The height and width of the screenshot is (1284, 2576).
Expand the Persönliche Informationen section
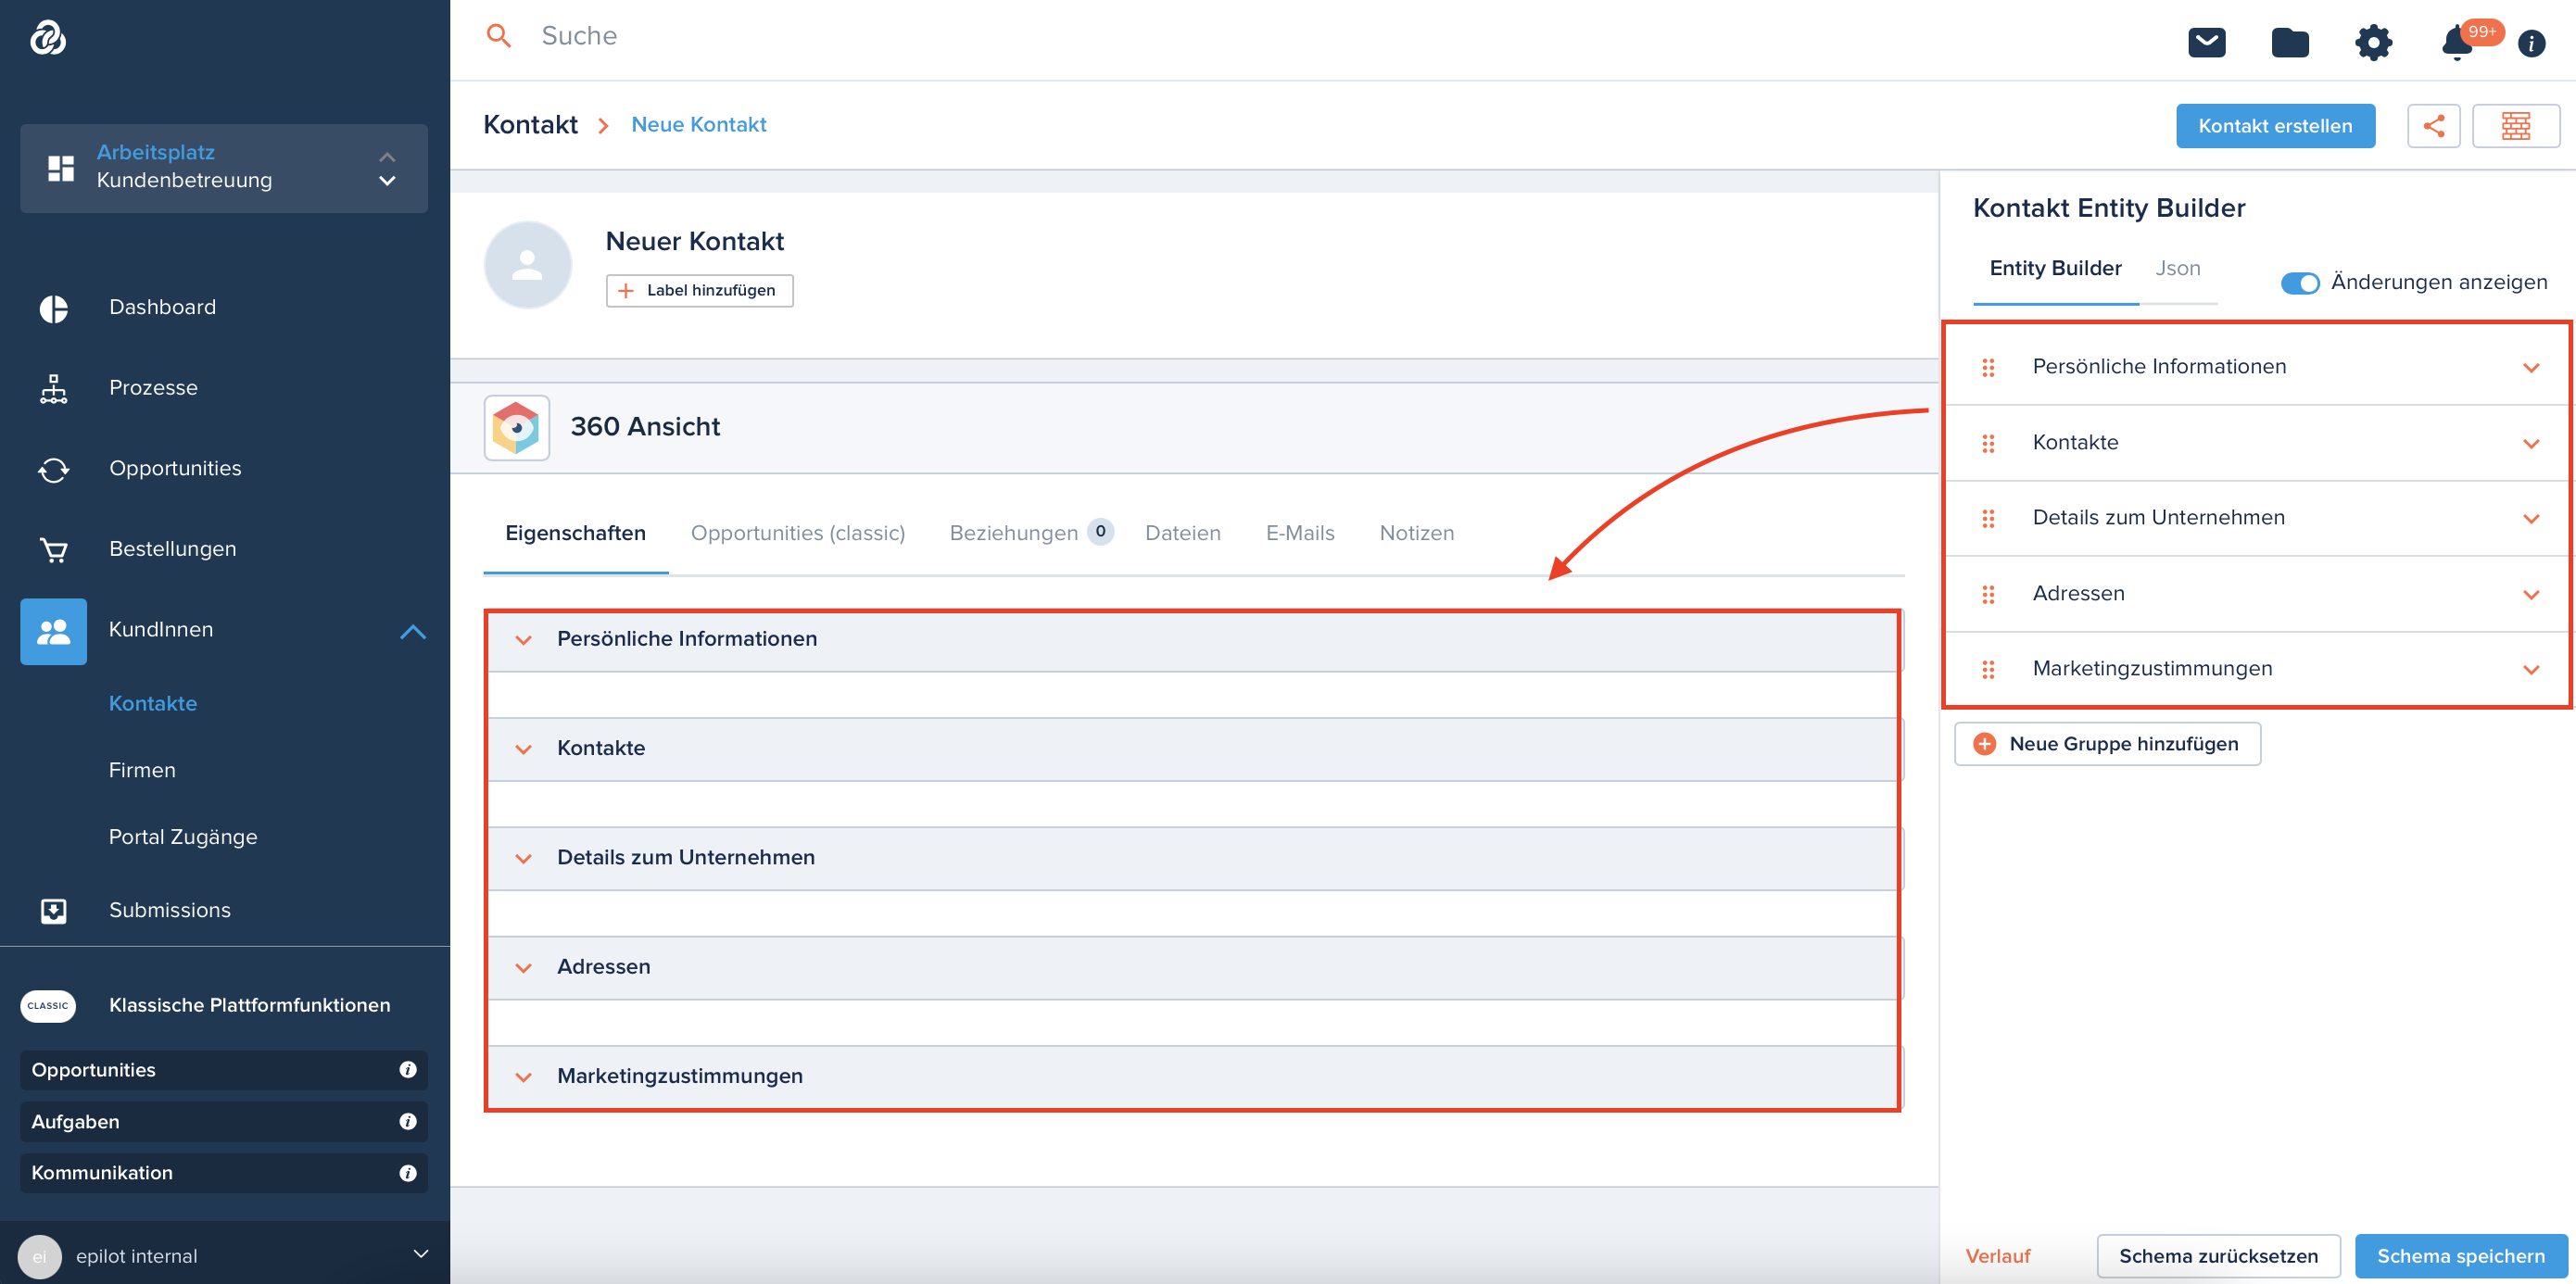524,638
